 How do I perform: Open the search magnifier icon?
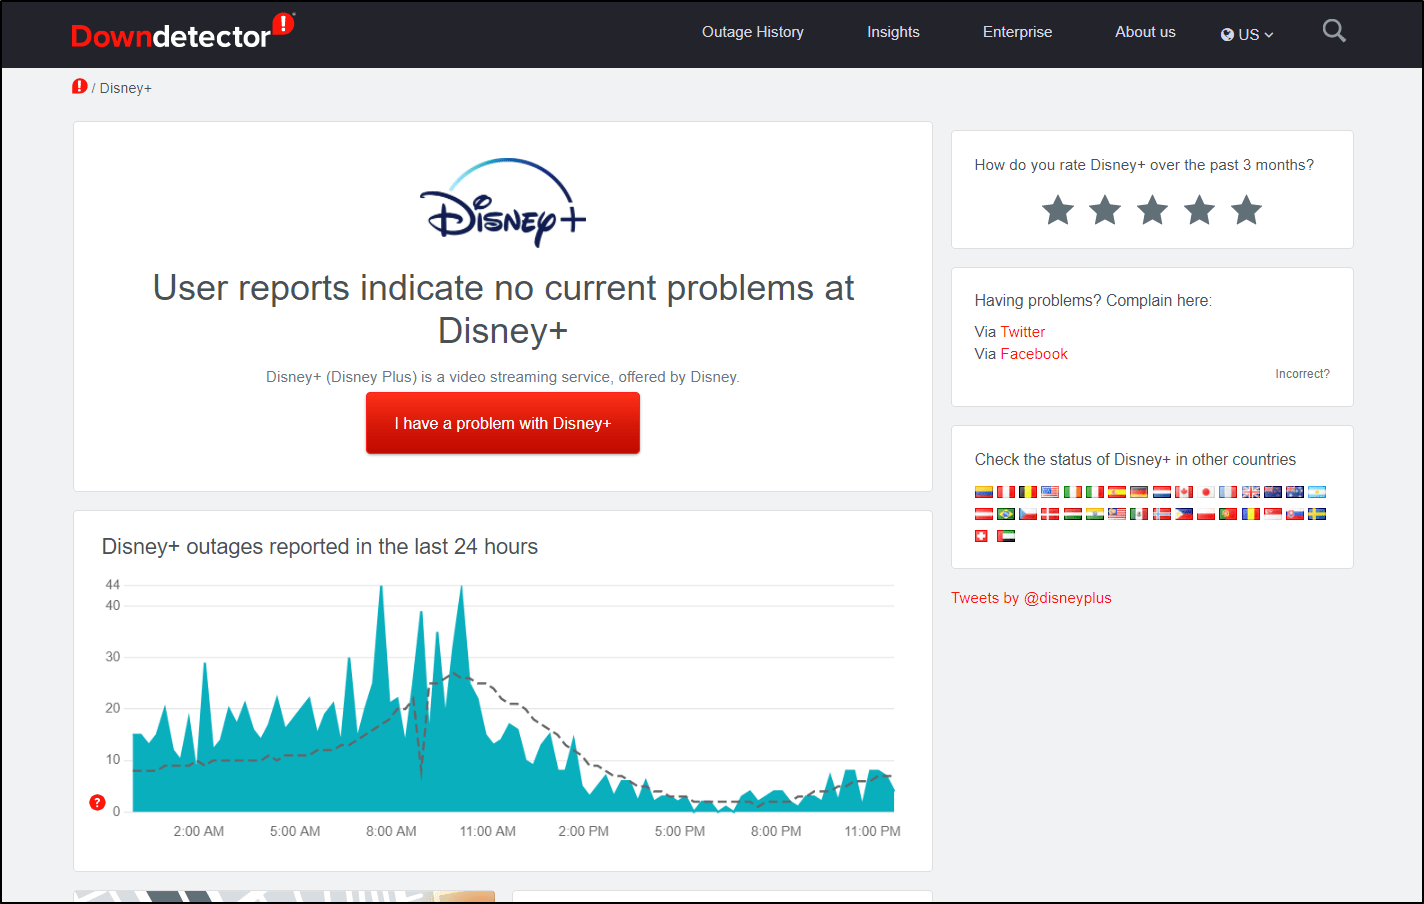pyautogui.click(x=1334, y=31)
